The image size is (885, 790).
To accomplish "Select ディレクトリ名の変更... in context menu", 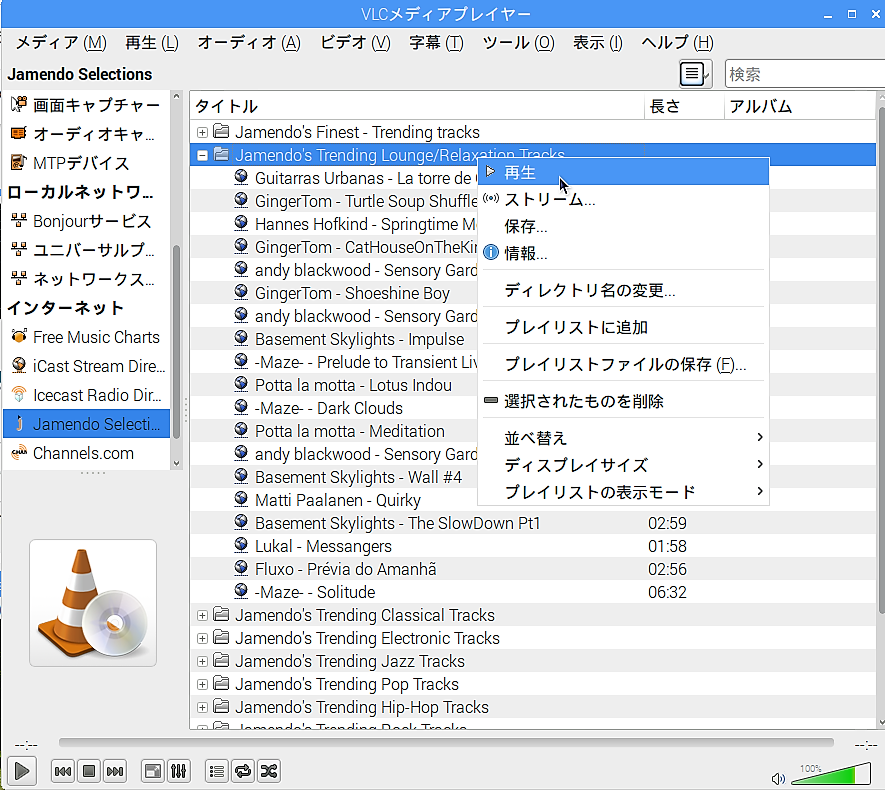I will coord(623,290).
